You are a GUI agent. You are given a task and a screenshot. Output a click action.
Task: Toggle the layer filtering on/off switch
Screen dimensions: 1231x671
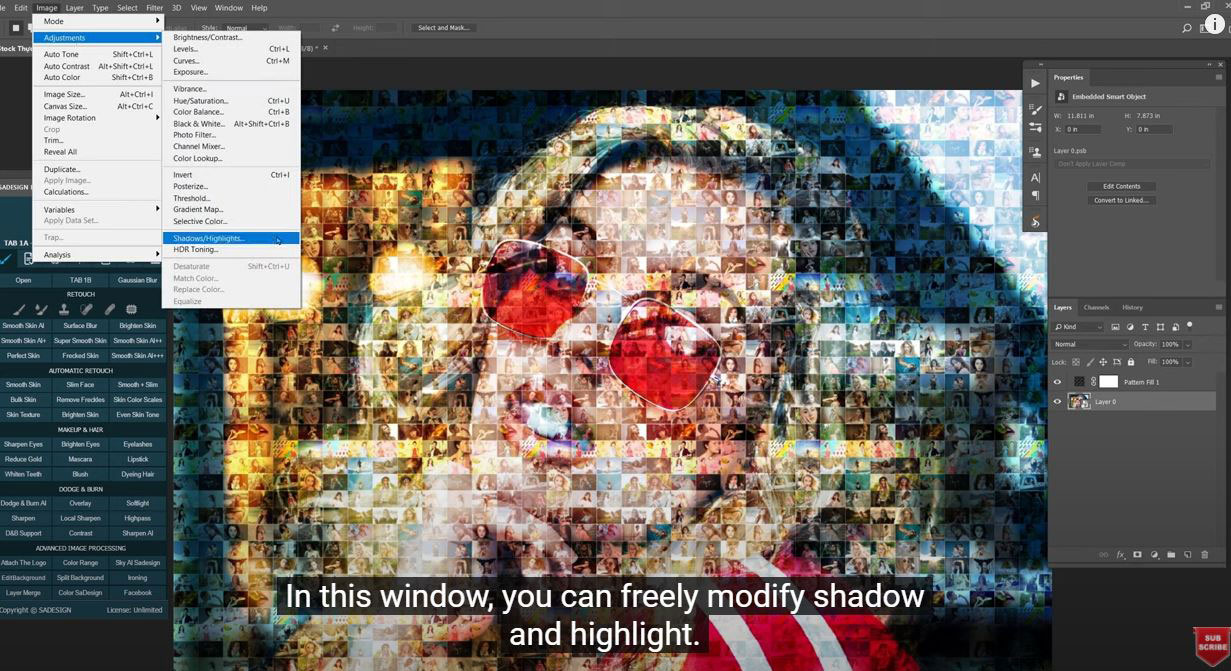pos(1189,324)
